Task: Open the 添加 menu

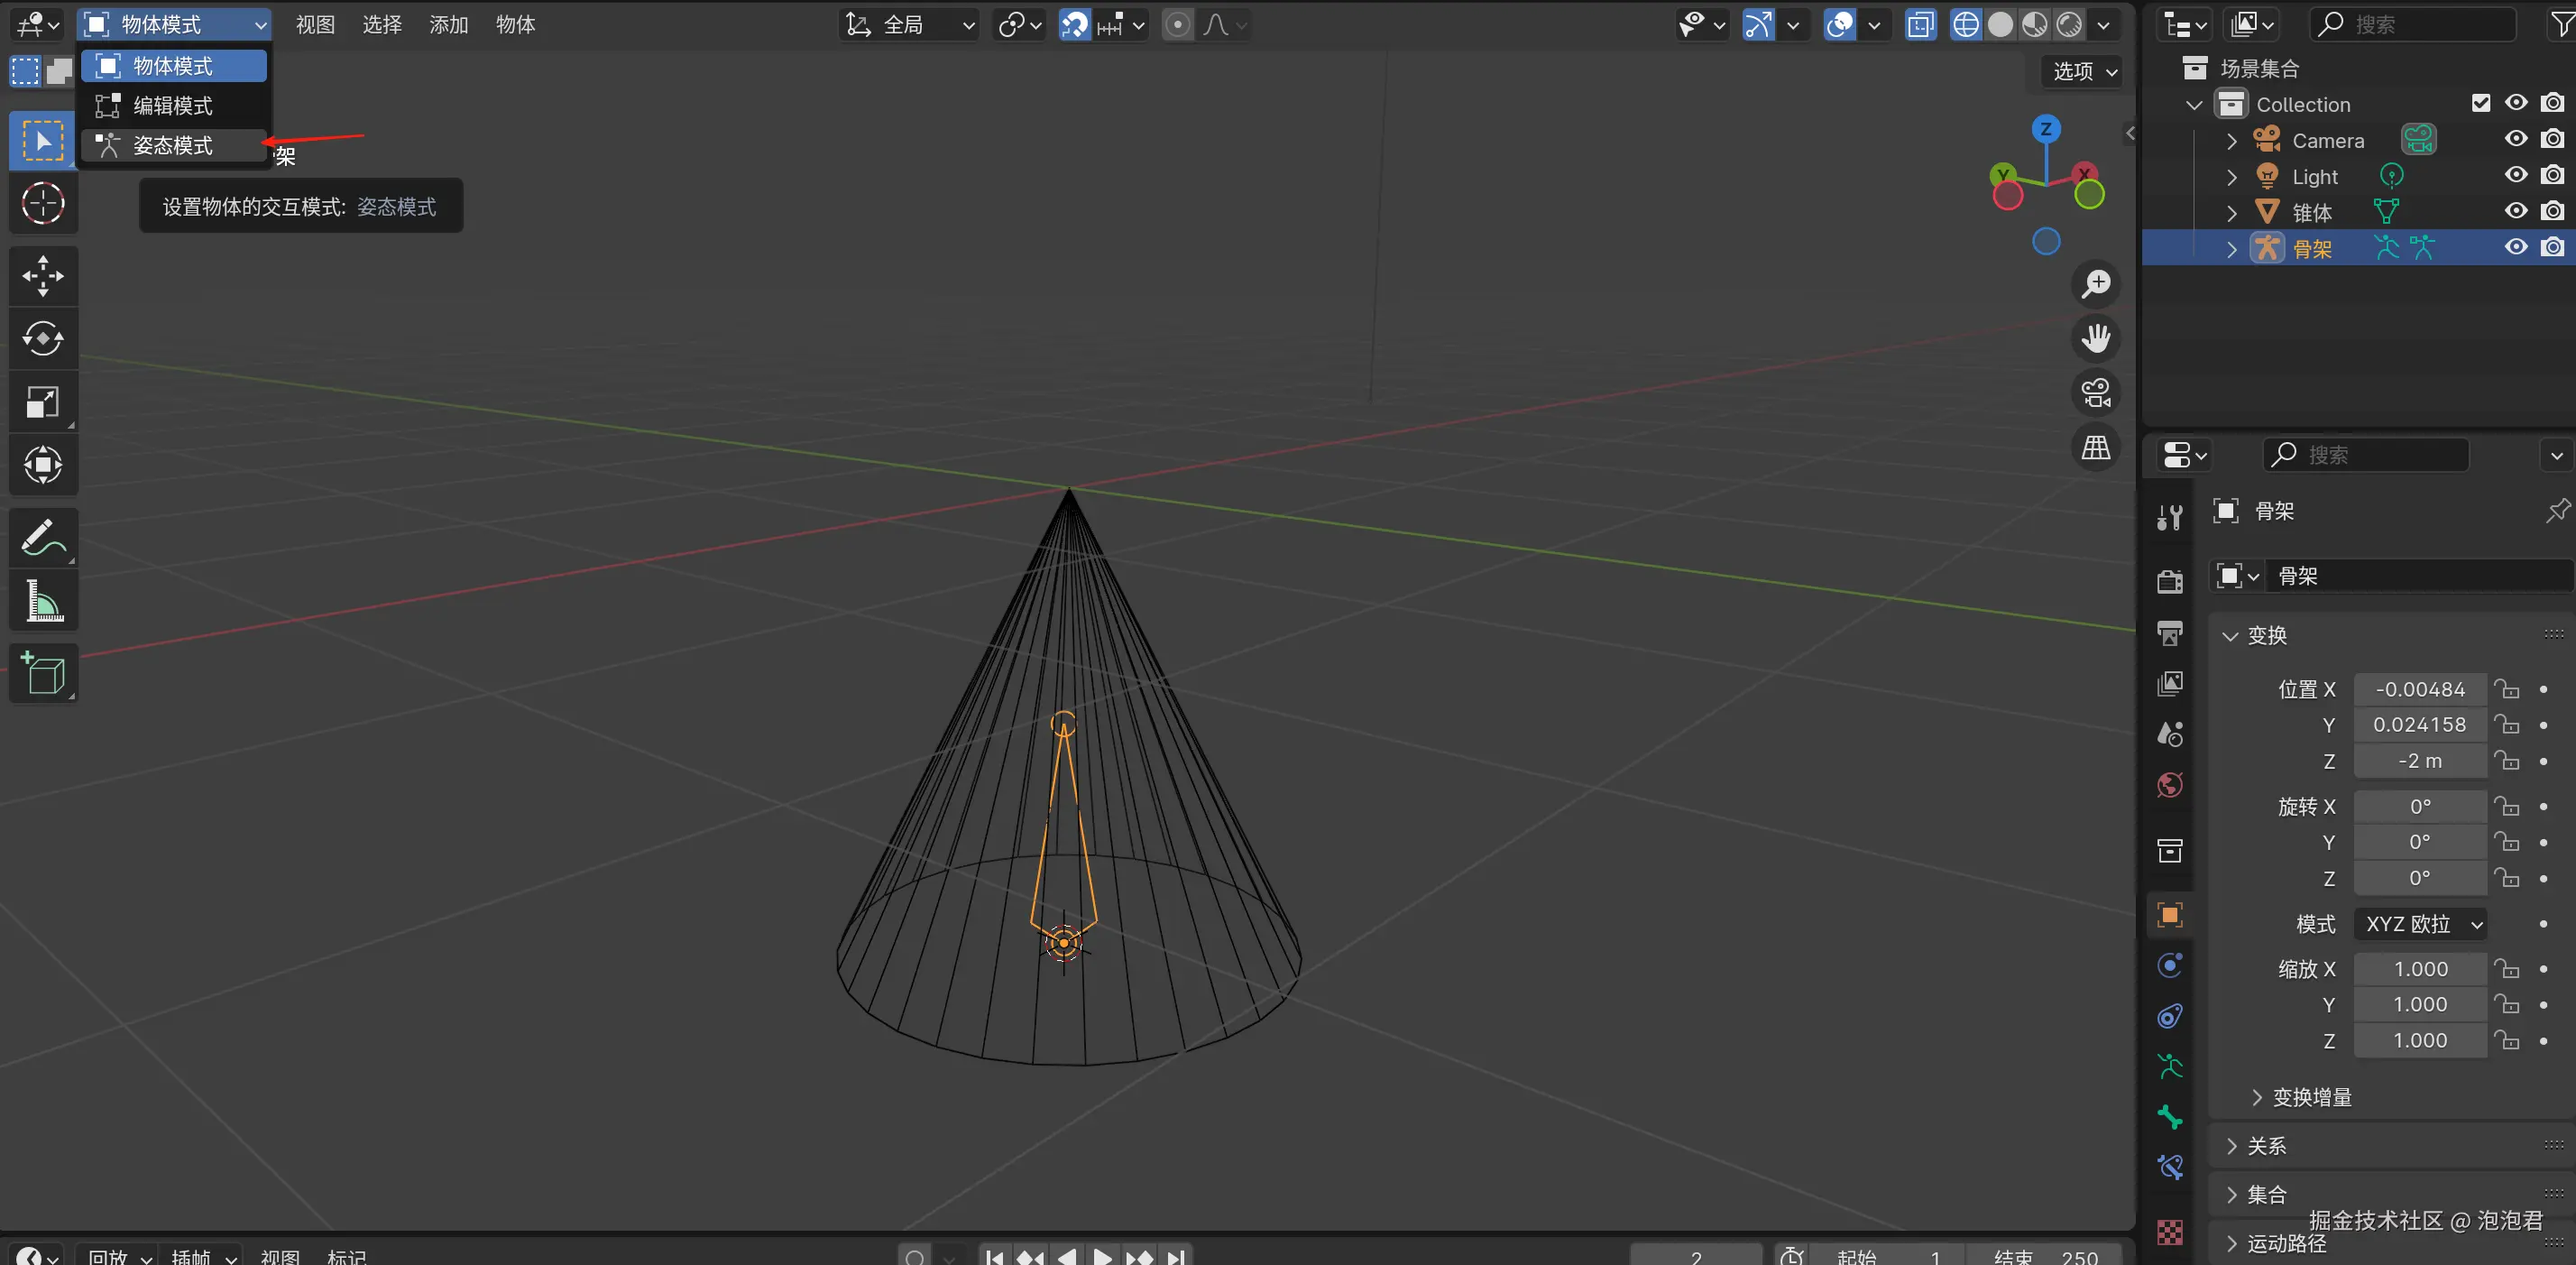Action: click(x=449, y=24)
